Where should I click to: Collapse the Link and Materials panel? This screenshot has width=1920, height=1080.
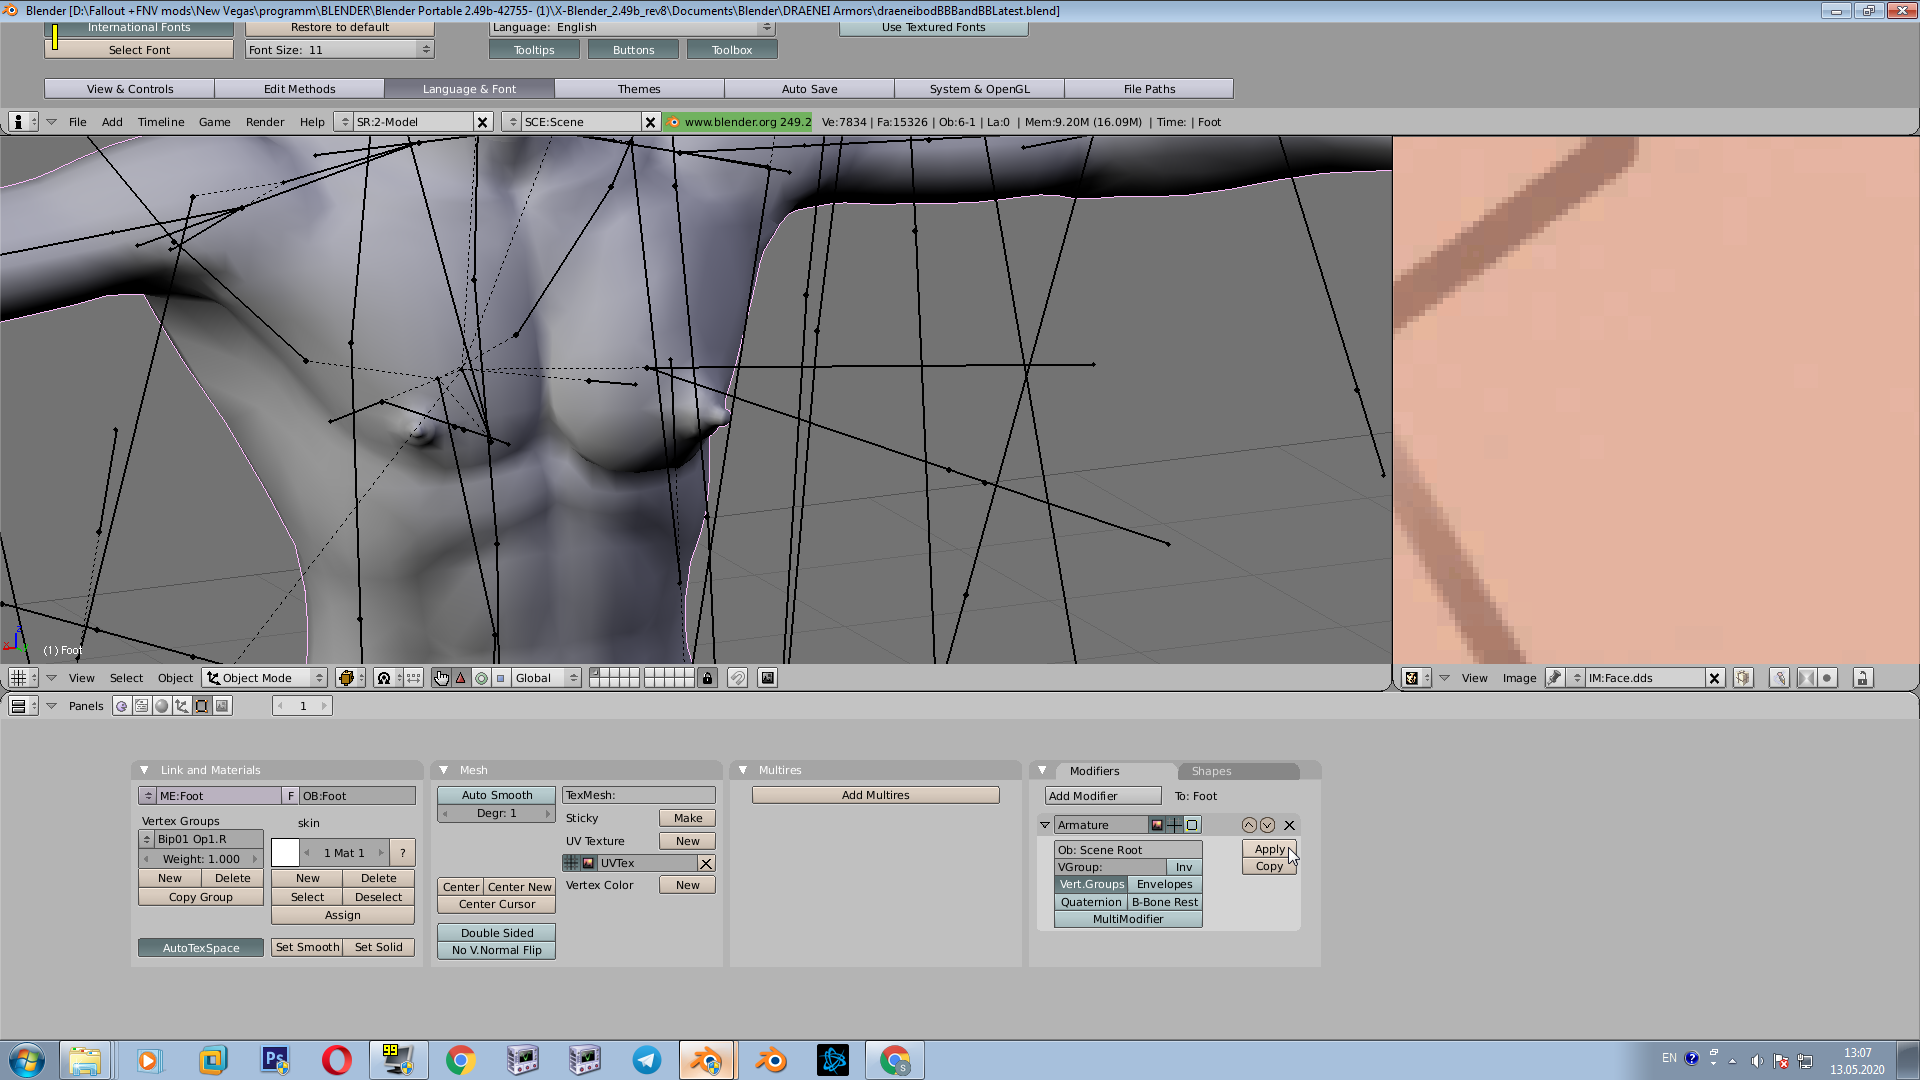pyautogui.click(x=144, y=770)
